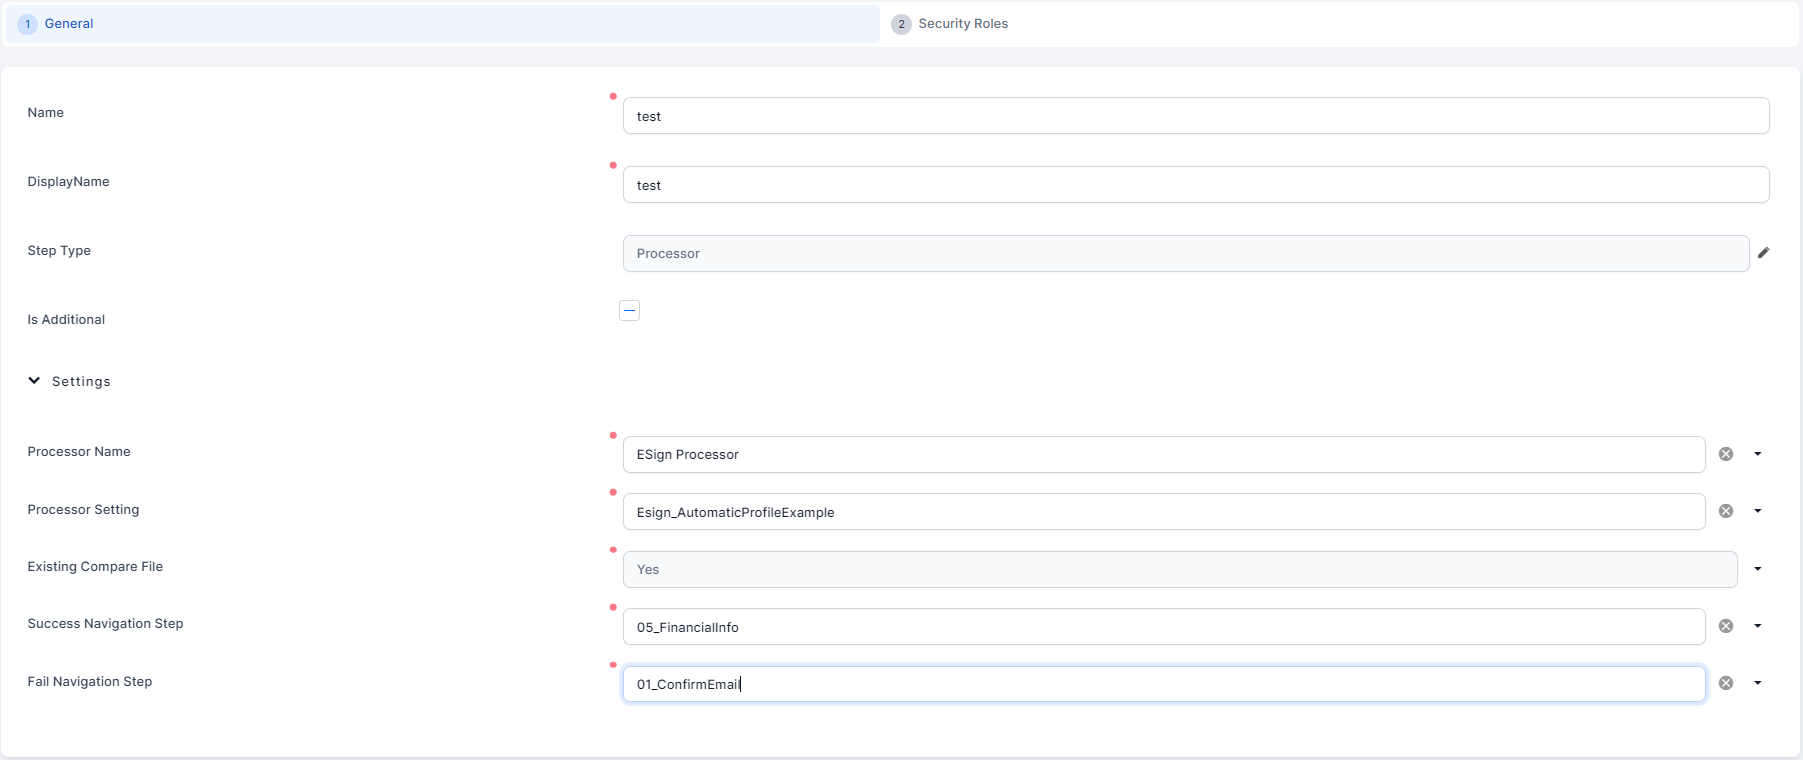Image resolution: width=1803 pixels, height=760 pixels.
Task: Open the Success Navigation Step dropdown
Action: [1757, 626]
